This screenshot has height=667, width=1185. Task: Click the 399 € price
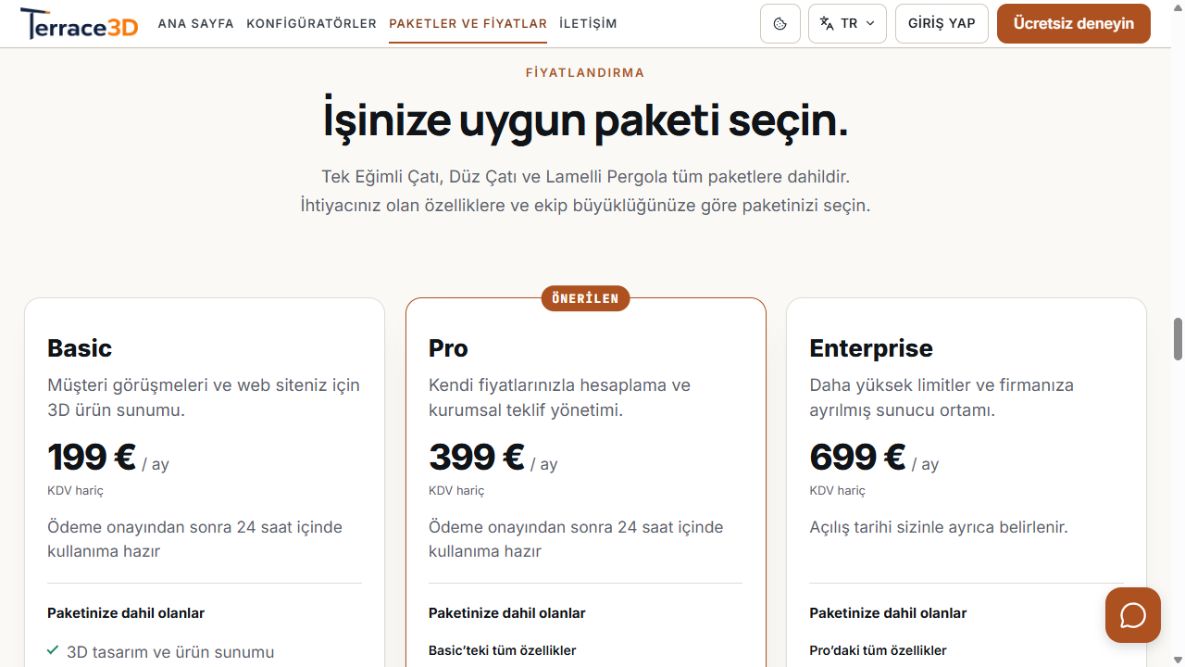[x=476, y=457]
